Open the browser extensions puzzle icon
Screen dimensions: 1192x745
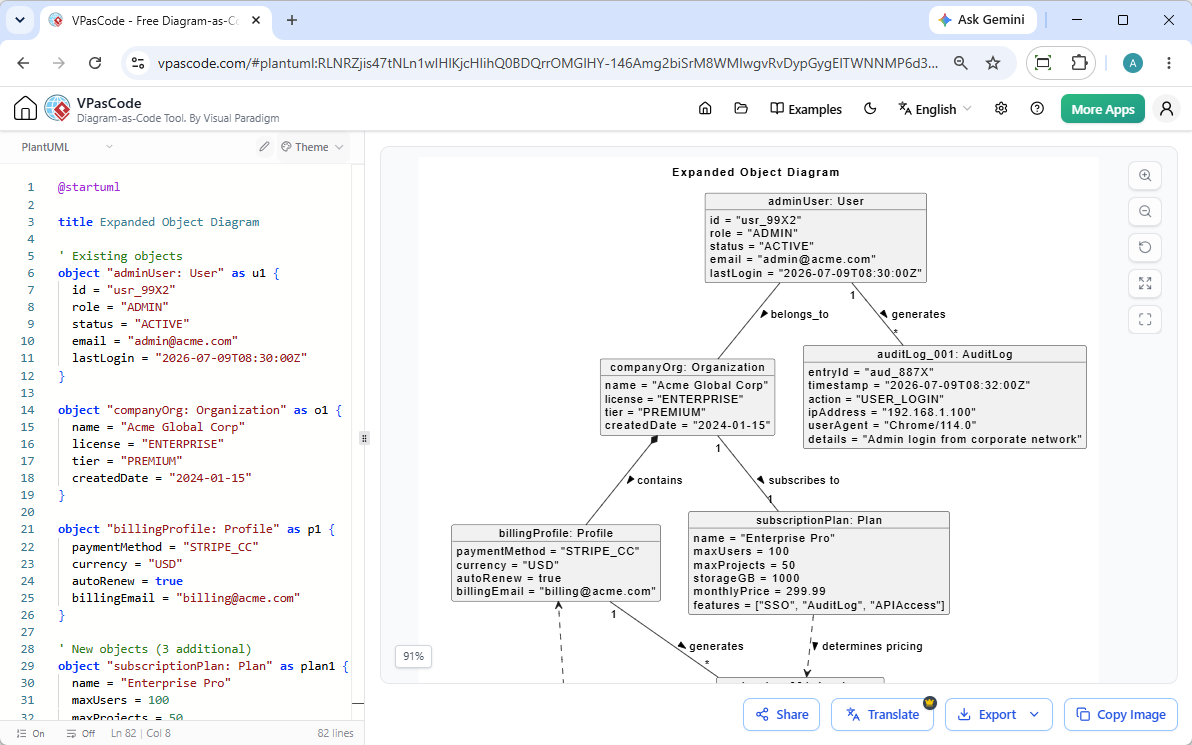tap(1079, 63)
